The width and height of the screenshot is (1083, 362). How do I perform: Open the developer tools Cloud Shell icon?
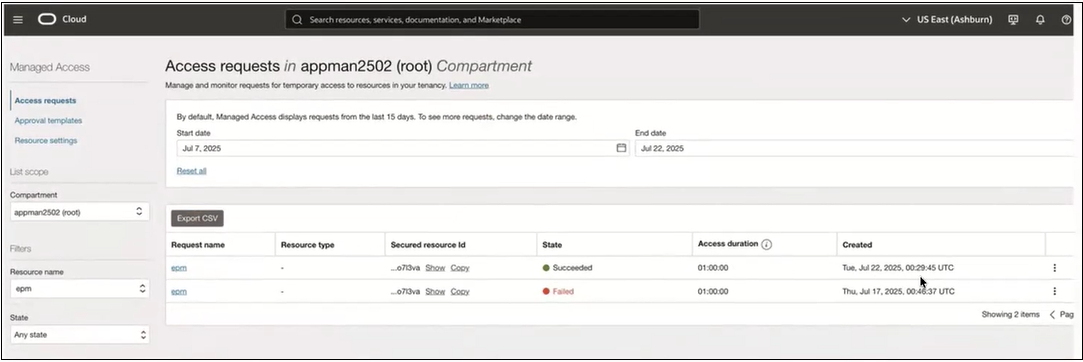tap(1013, 20)
